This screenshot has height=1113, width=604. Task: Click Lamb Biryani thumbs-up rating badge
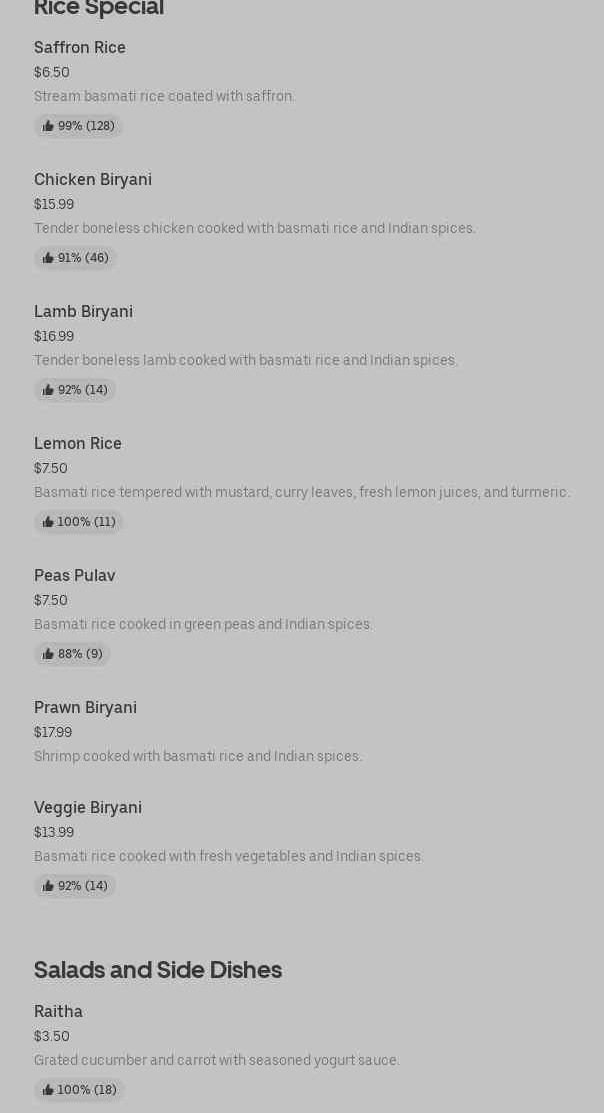point(75,390)
